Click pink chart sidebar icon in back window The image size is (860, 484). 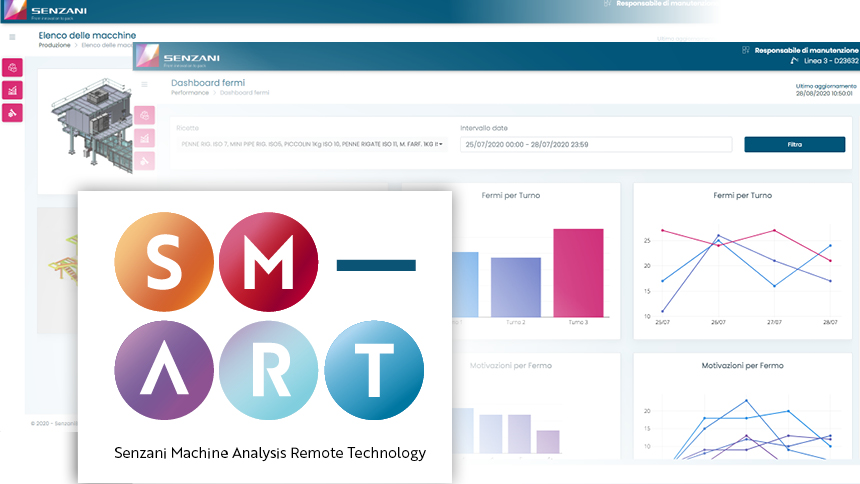12,91
